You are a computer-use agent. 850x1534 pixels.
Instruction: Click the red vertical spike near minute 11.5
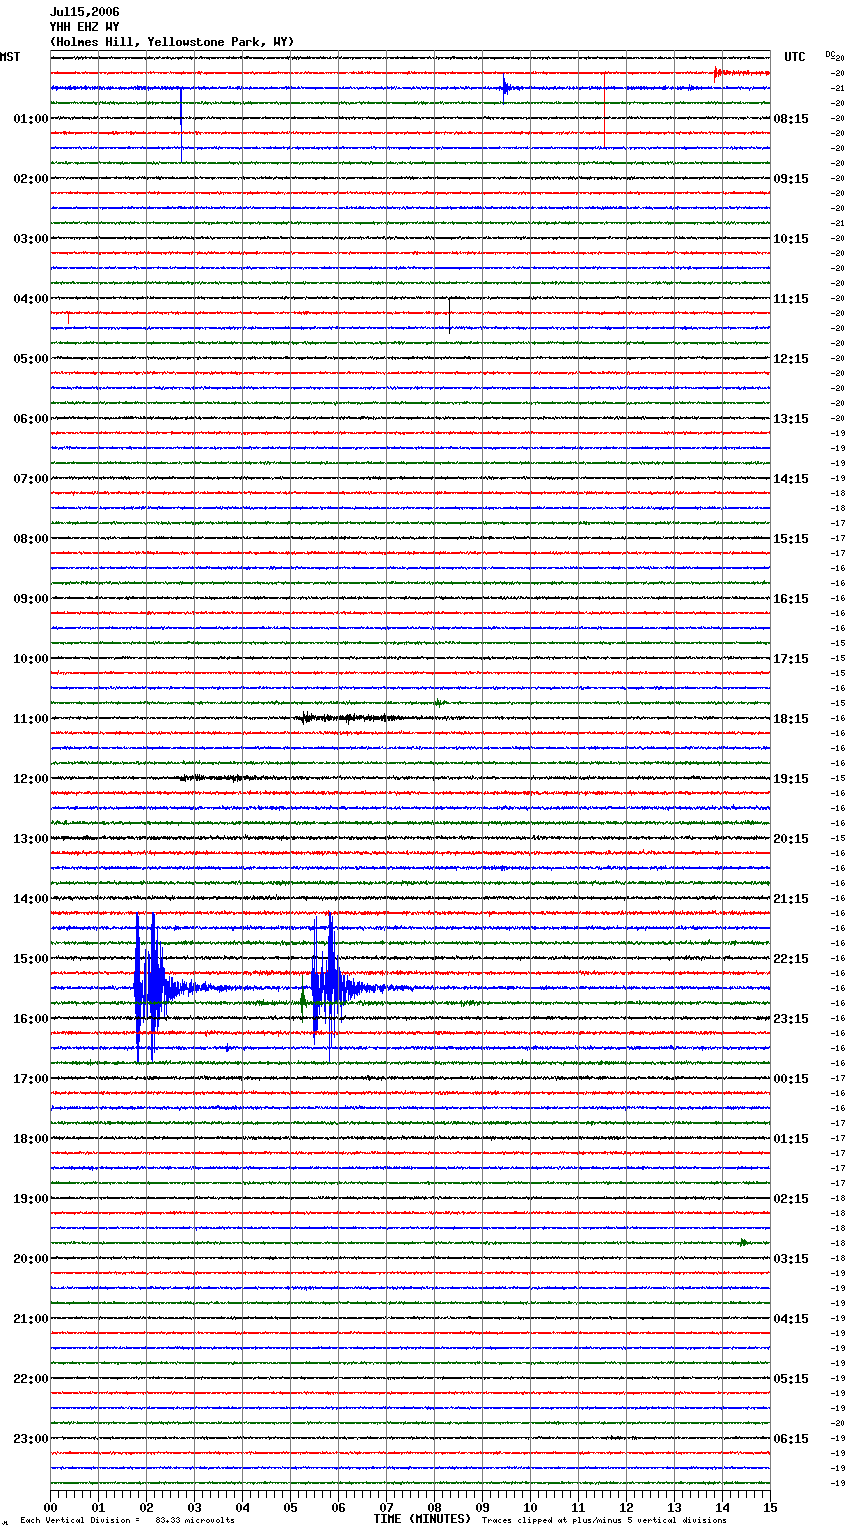604,110
